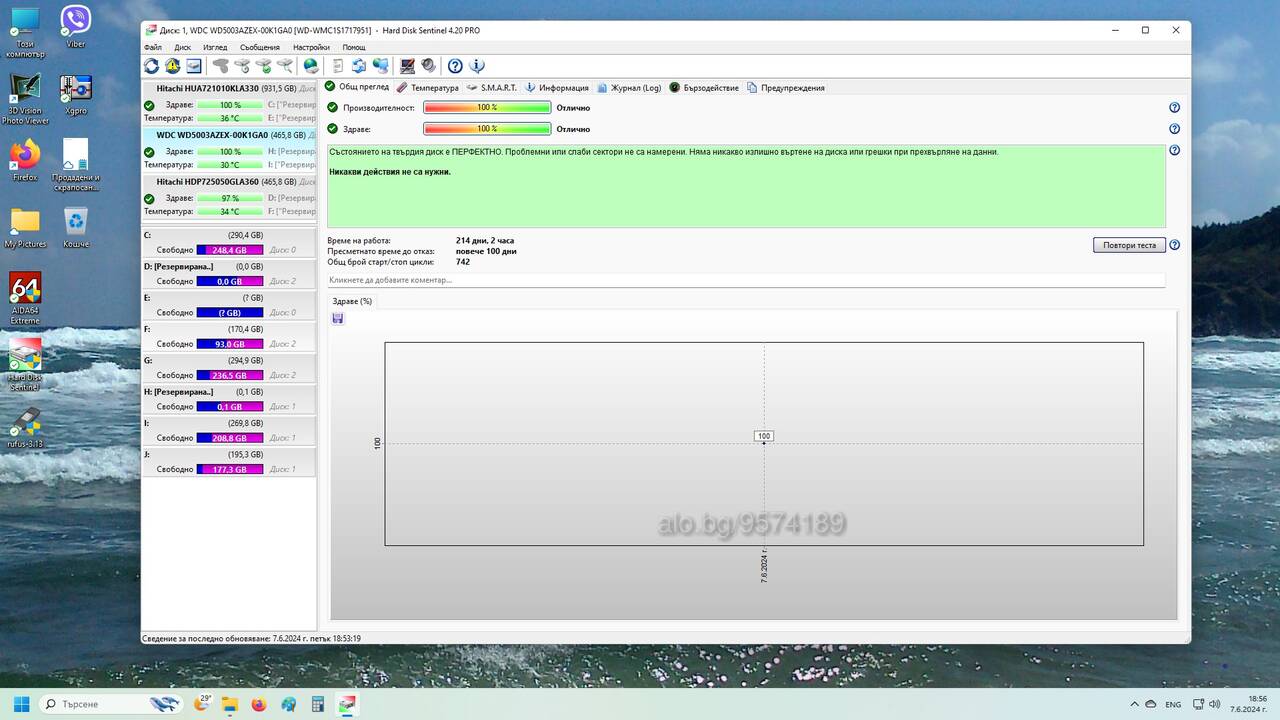Open the Viber desktop icon

pos(76,26)
